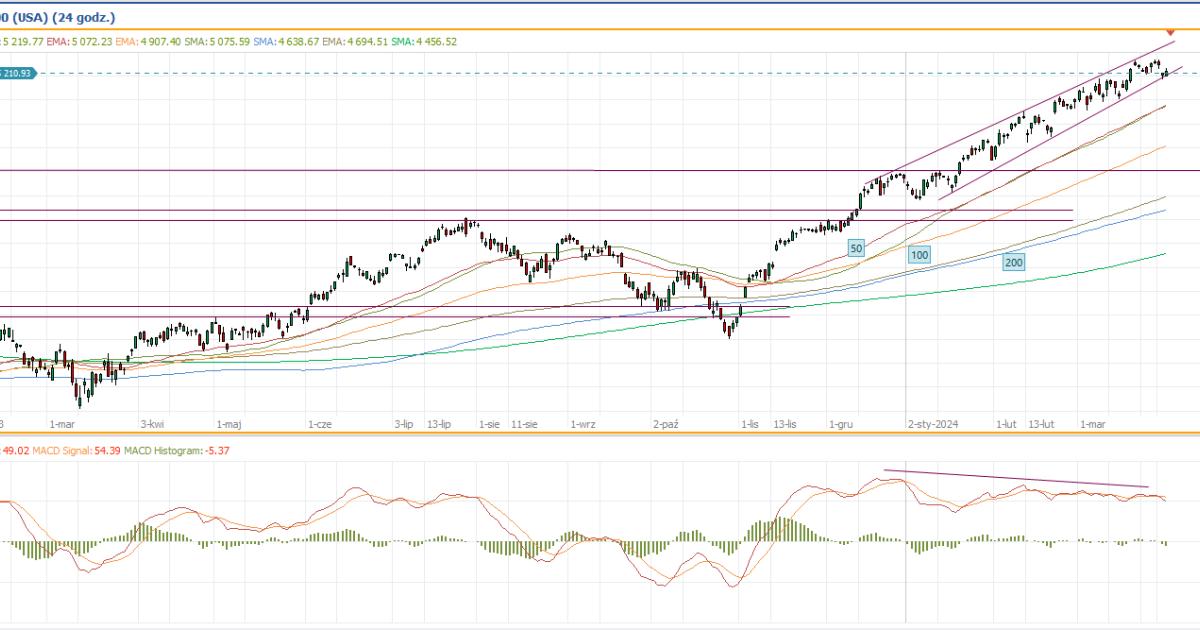
Task: Select the purple divergence trendline on MACD panel
Action: click(x=1015, y=478)
